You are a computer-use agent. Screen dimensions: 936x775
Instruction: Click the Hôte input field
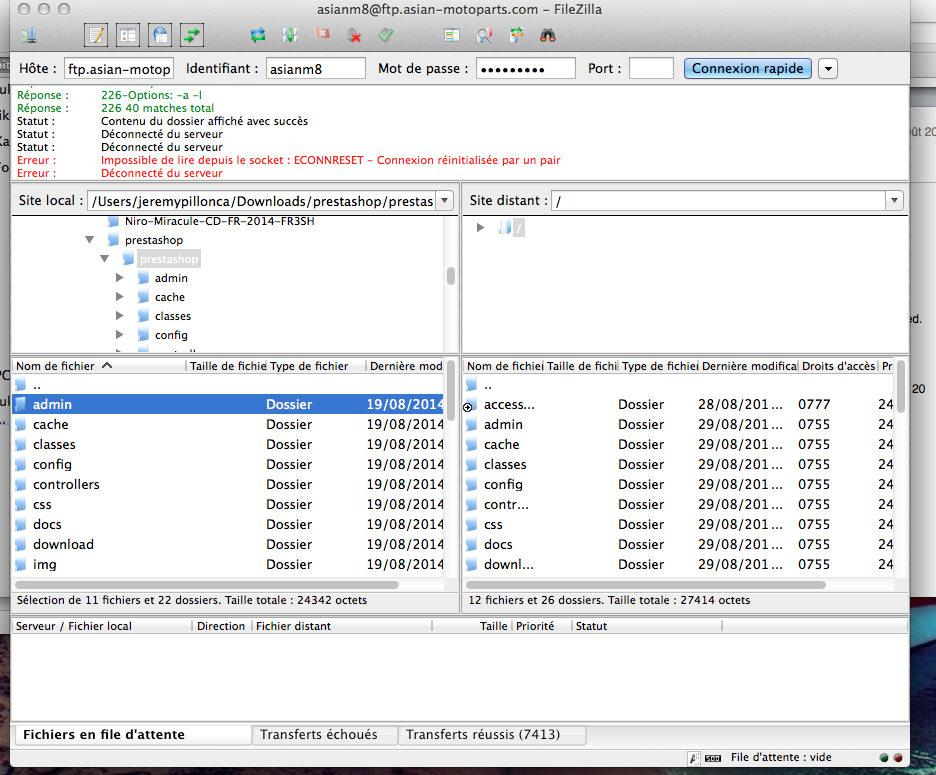(119, 69)
